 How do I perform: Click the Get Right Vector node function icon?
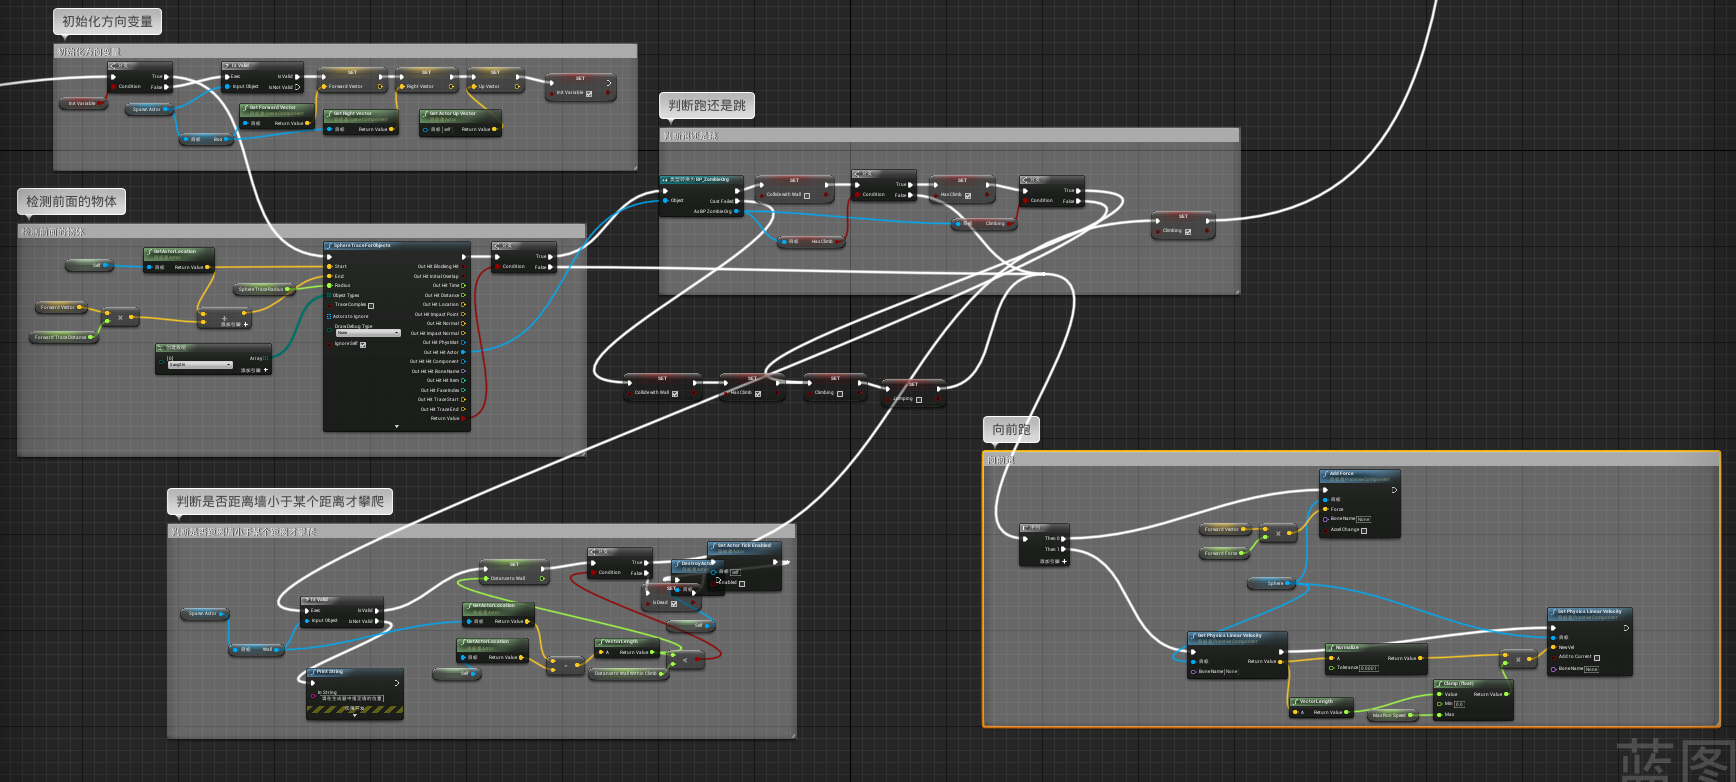(x=328, y=114)
